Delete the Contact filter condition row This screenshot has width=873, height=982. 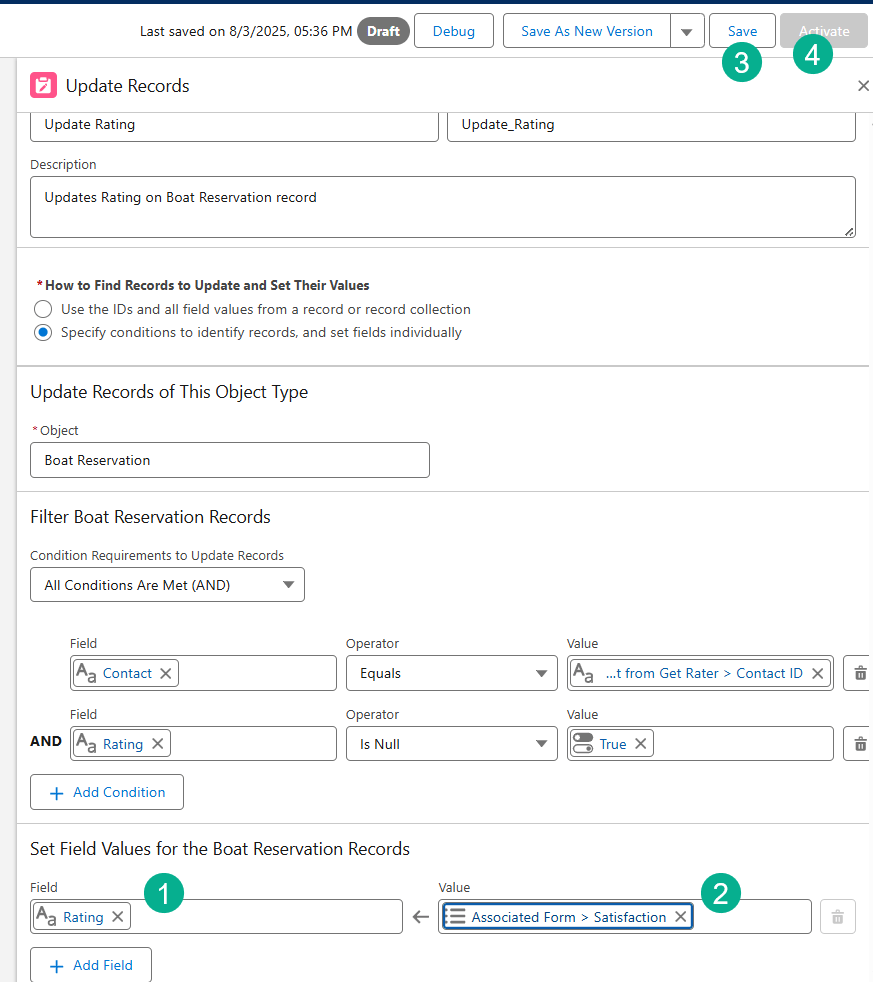pos(859,674)
